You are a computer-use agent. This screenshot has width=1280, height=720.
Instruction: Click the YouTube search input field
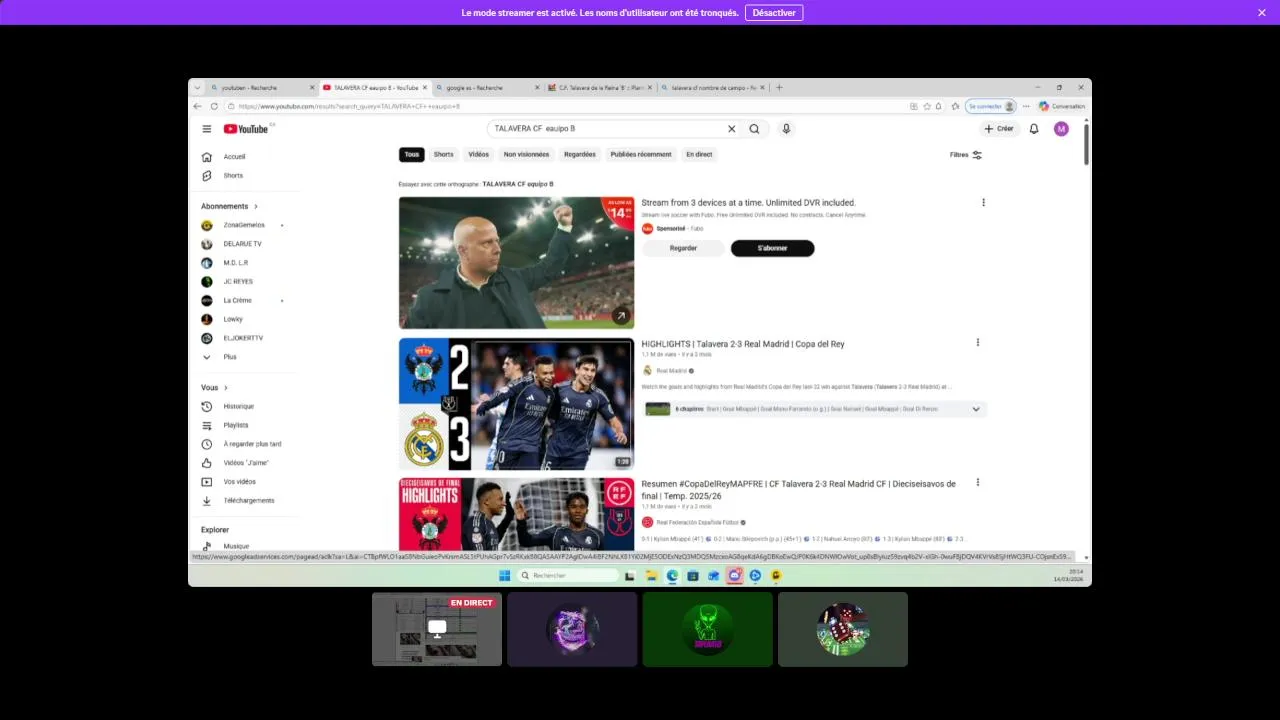tap(605, 129)
